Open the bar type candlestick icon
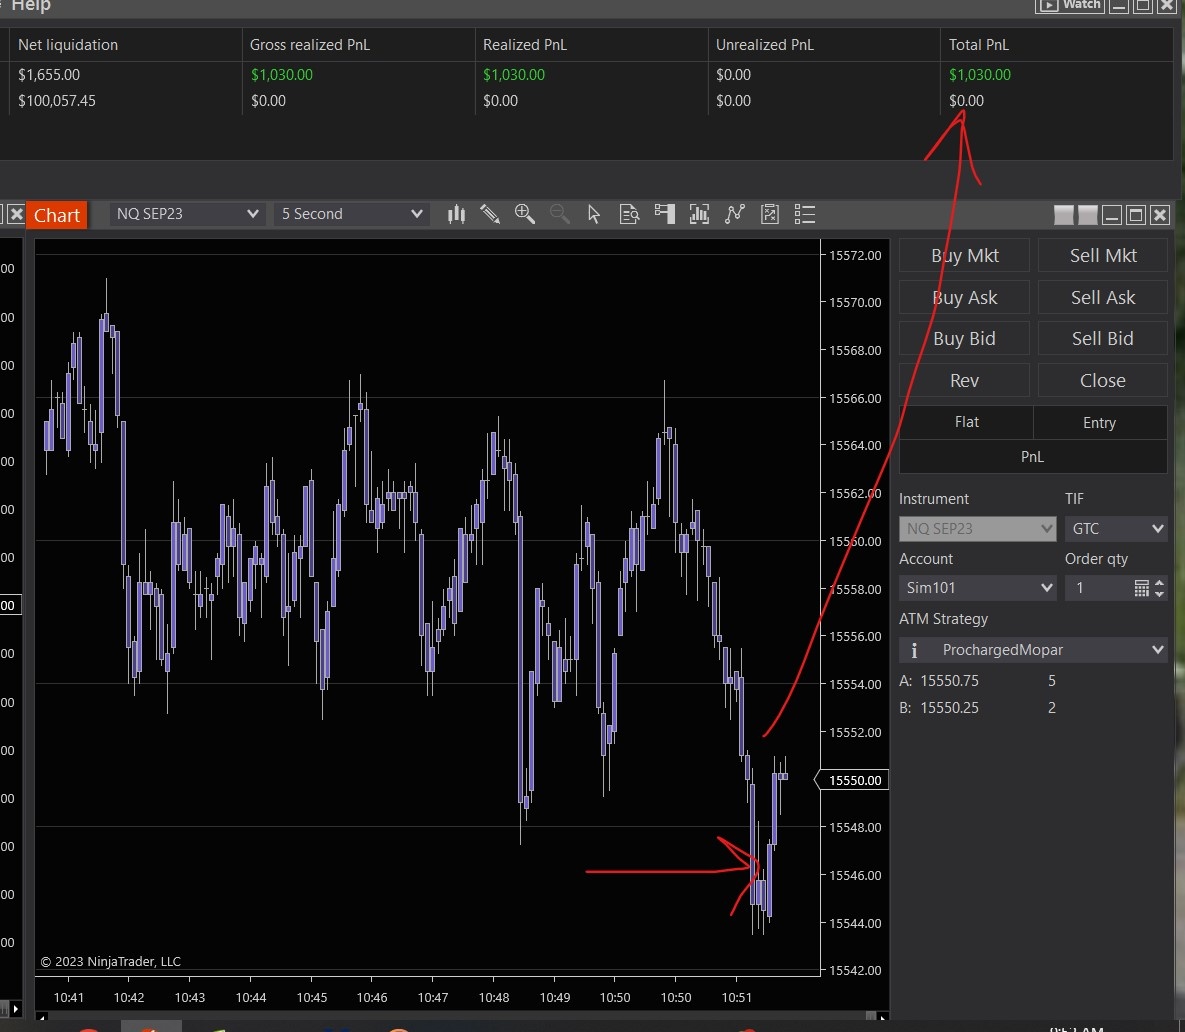Image resolution: width=1185 pixels, height=1032 pixels. (x=457, y=214)
